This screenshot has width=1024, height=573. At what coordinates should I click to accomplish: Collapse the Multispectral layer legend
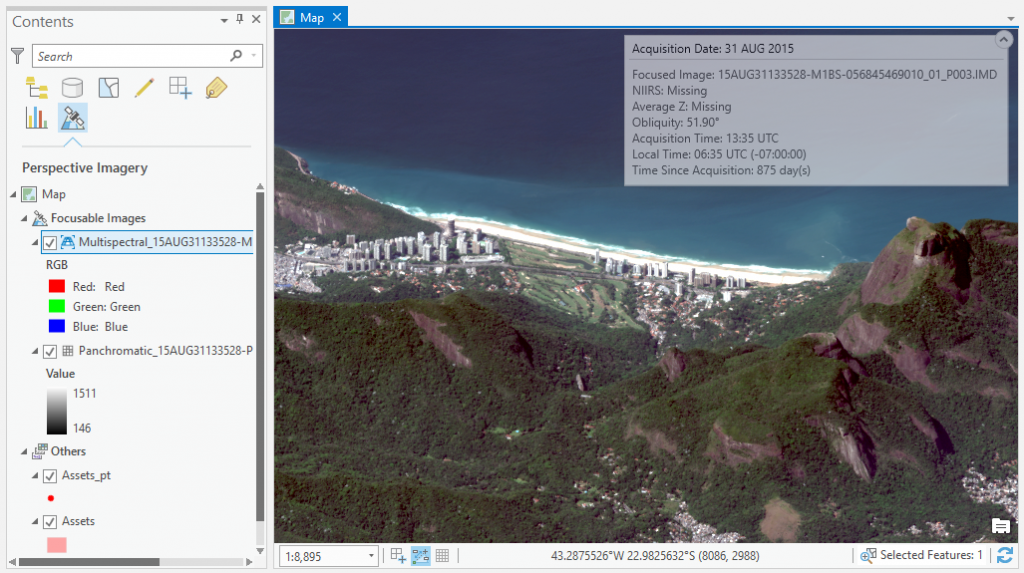click(x=35, y=242)
